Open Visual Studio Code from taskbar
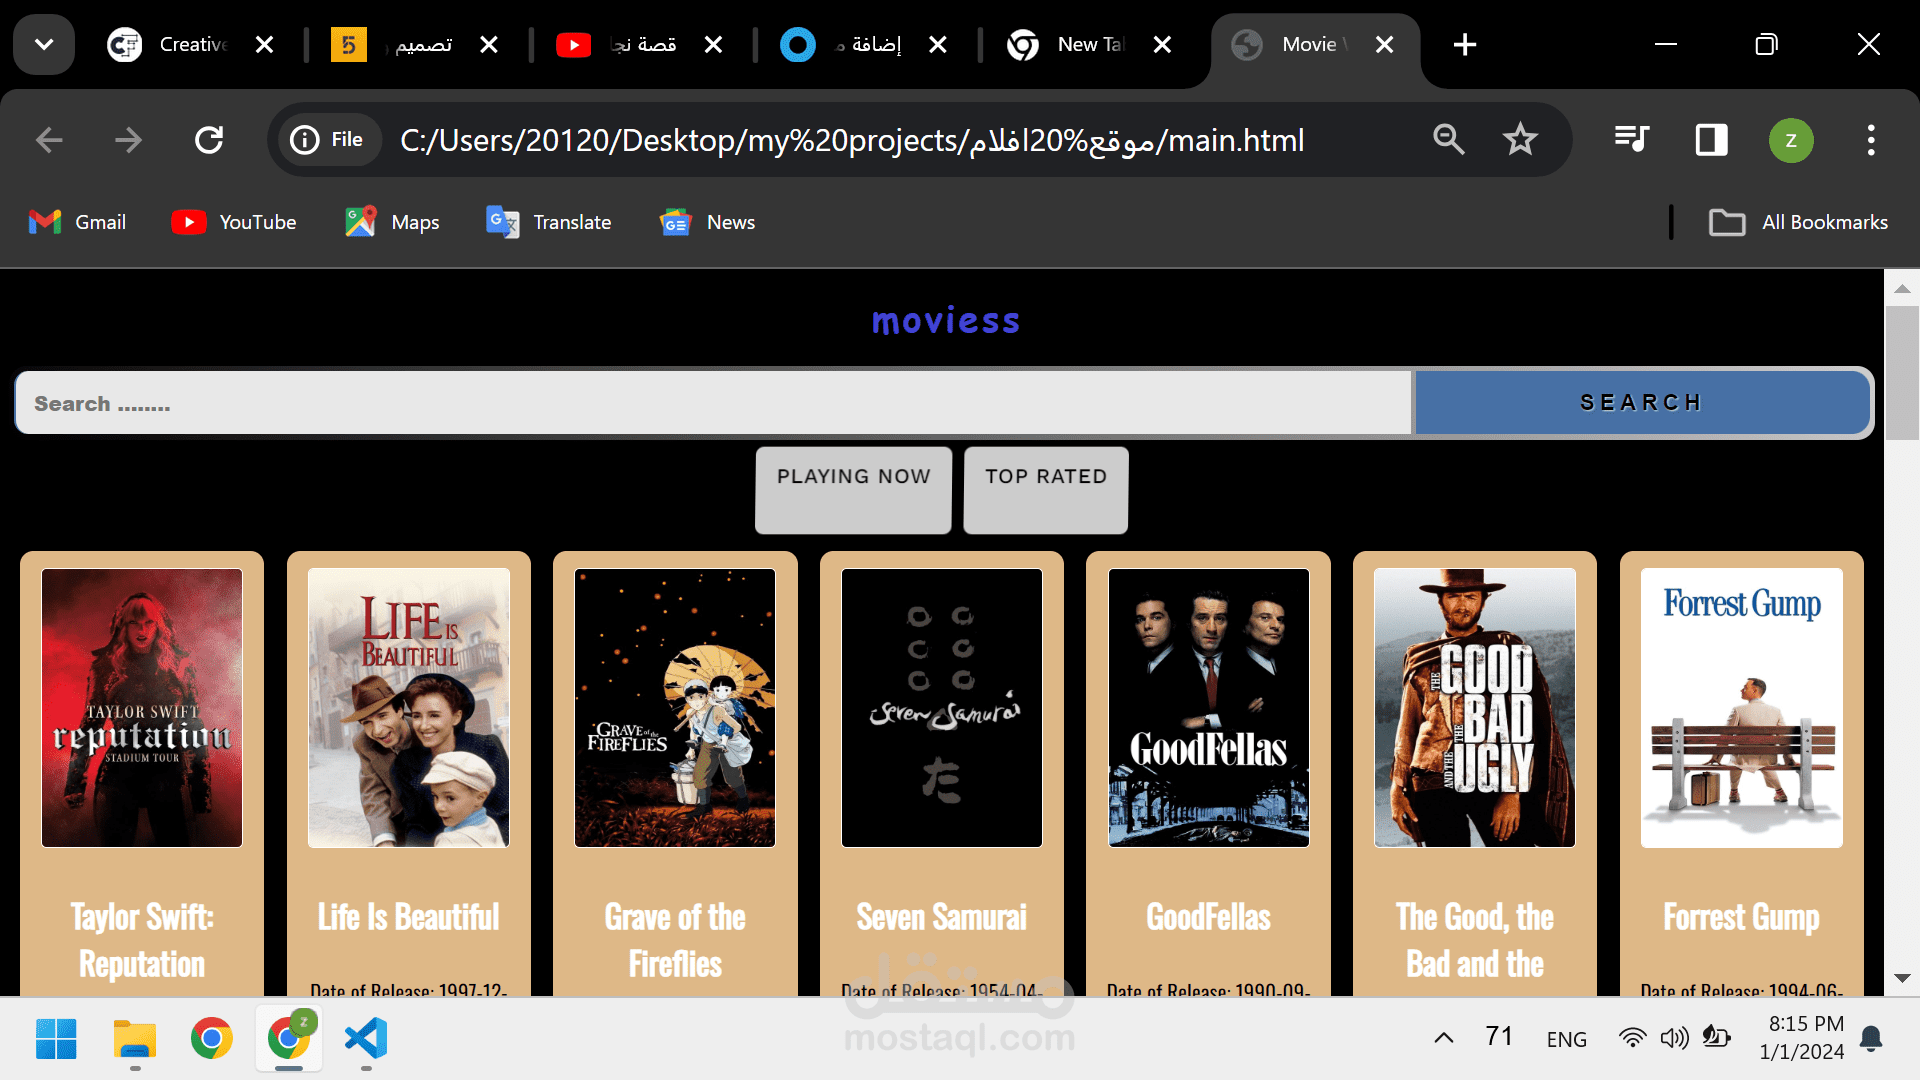Viewport: 1920px width, 1080px height. (366, 1038)
